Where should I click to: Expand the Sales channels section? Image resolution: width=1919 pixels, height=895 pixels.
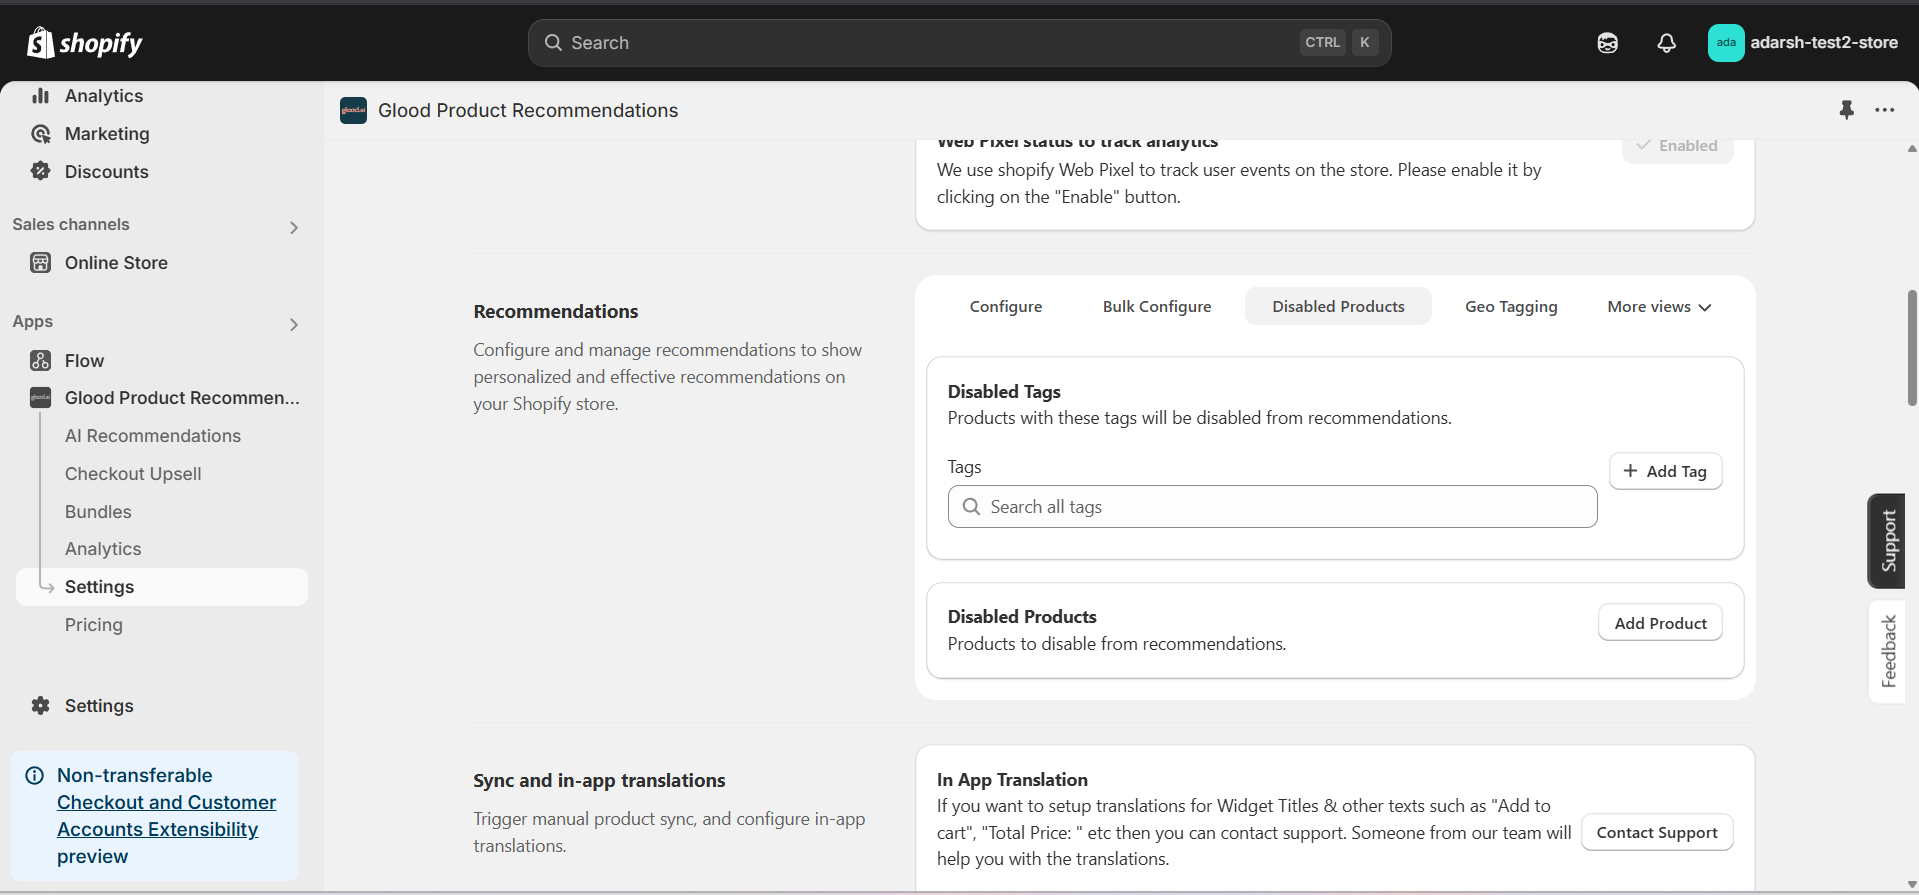(x=294, y=228)
